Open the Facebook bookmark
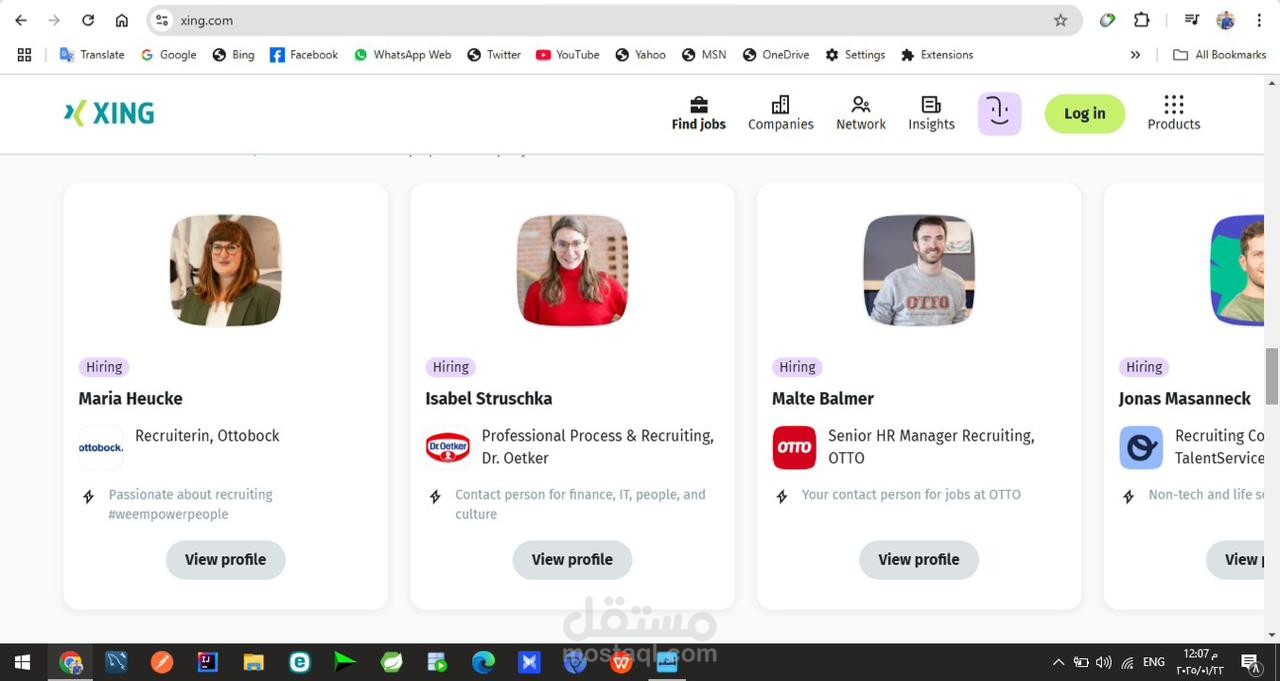The width and height of the screenshot is (1280, 681). [304, 55]
